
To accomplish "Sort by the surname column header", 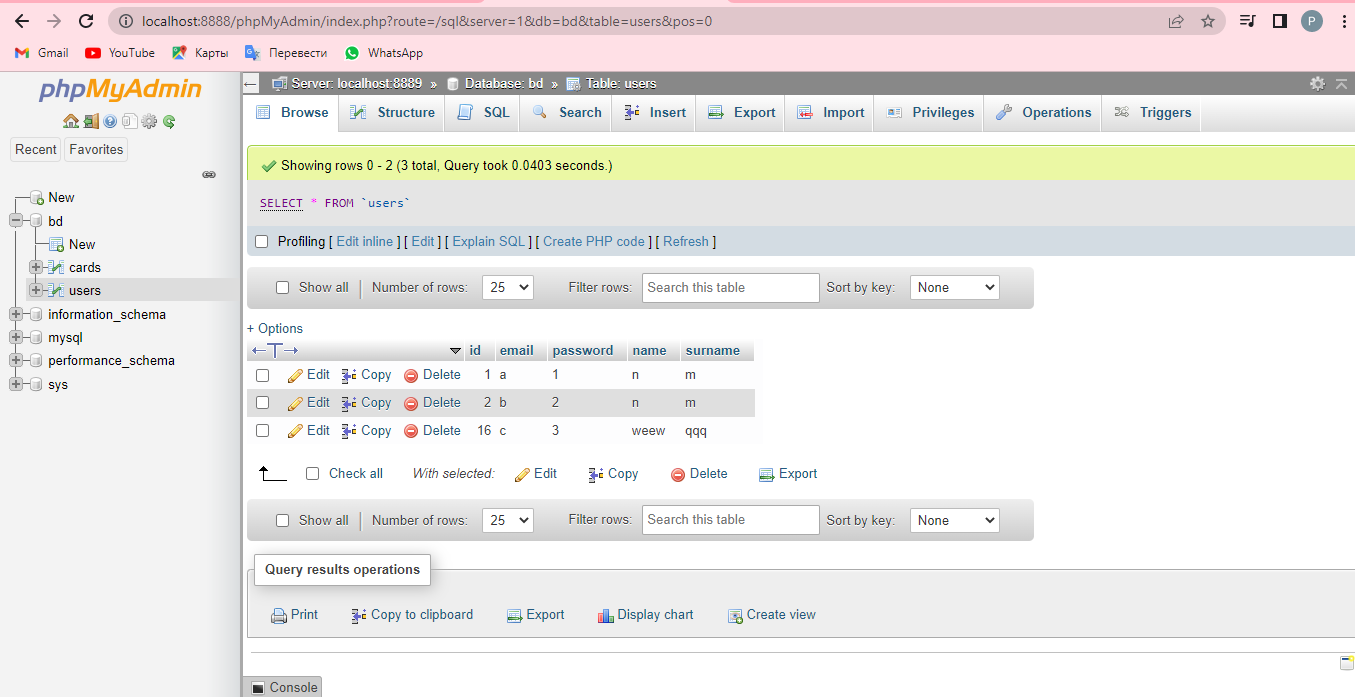I will click(713, 351).
